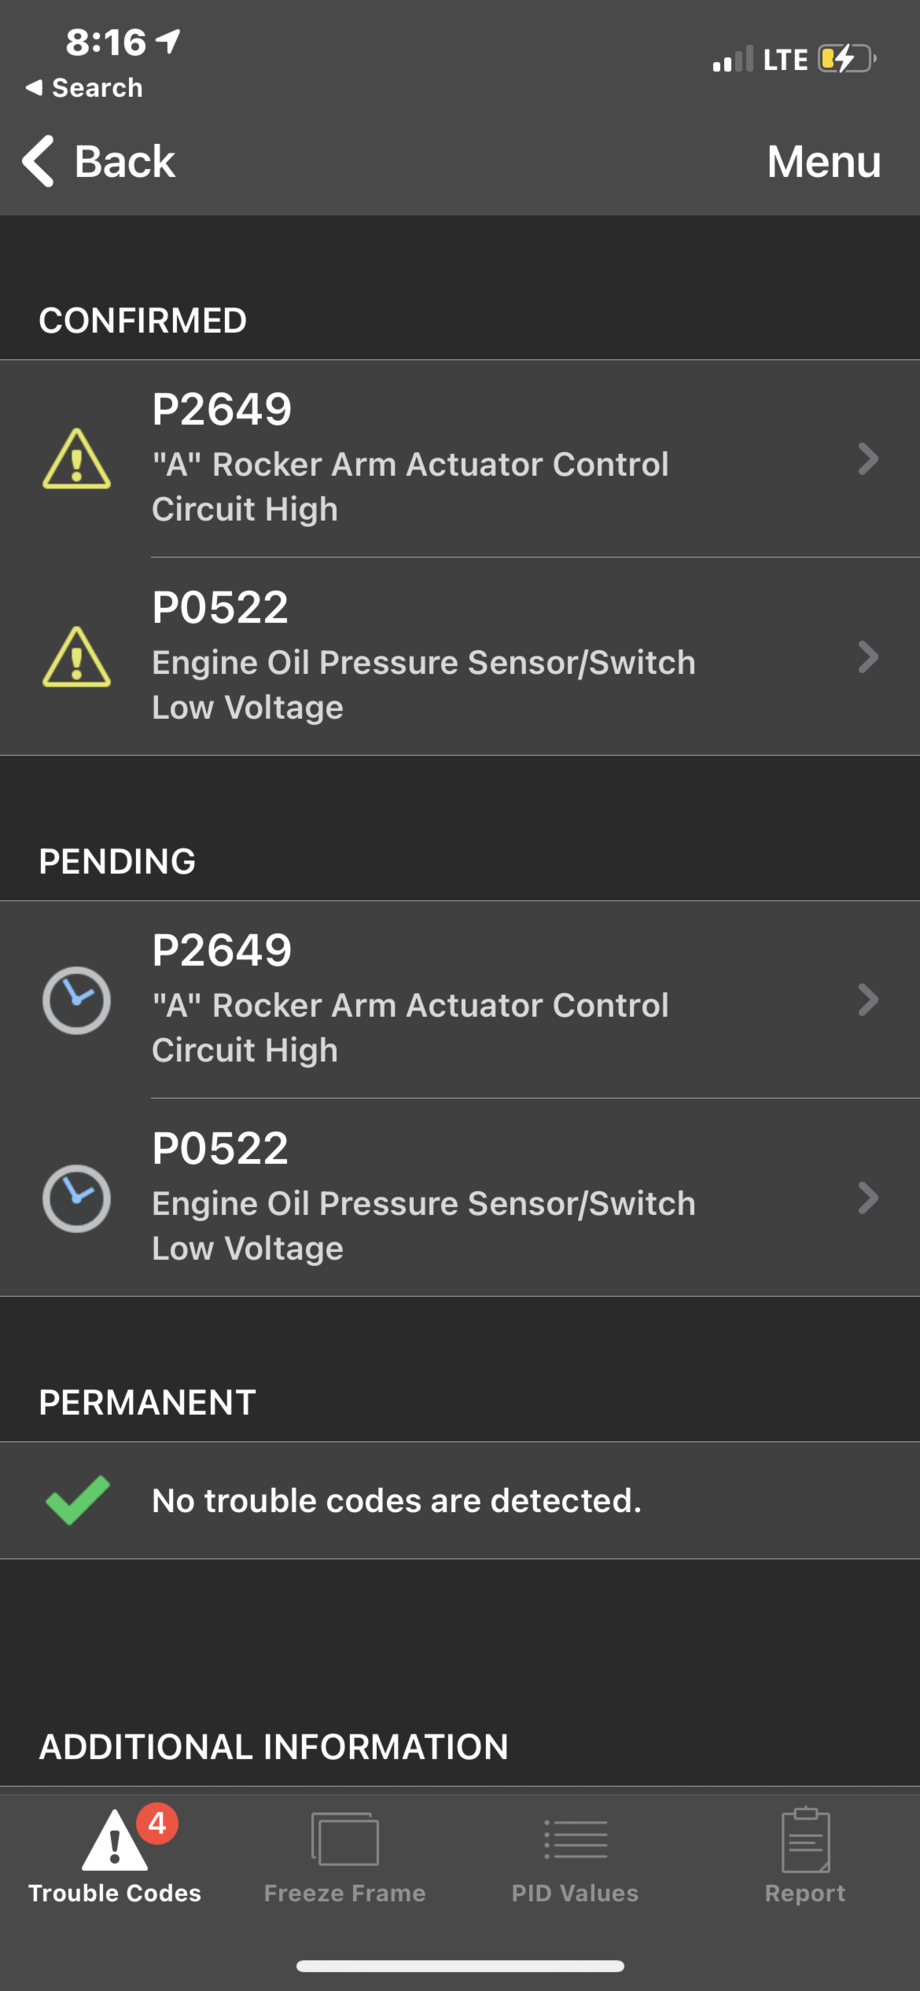Open the Menu in the top bar
The height and width of the screenshot is (1991, 920).
point(823,162)
